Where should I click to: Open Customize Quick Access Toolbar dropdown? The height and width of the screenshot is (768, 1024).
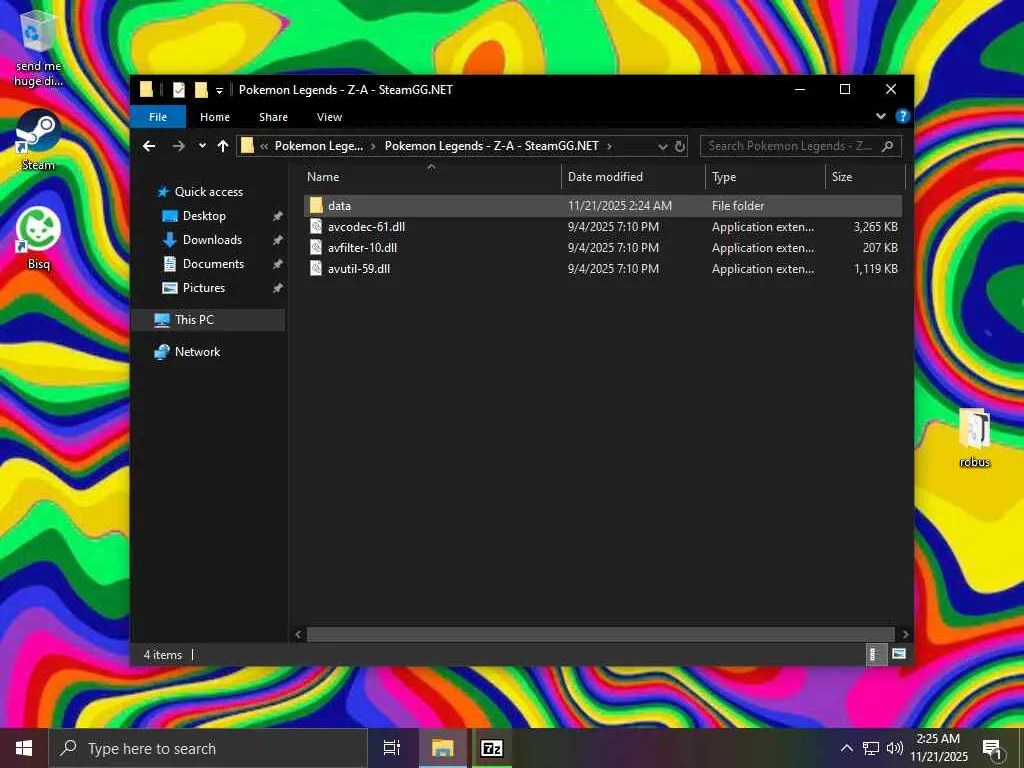(x=219, y=91)
